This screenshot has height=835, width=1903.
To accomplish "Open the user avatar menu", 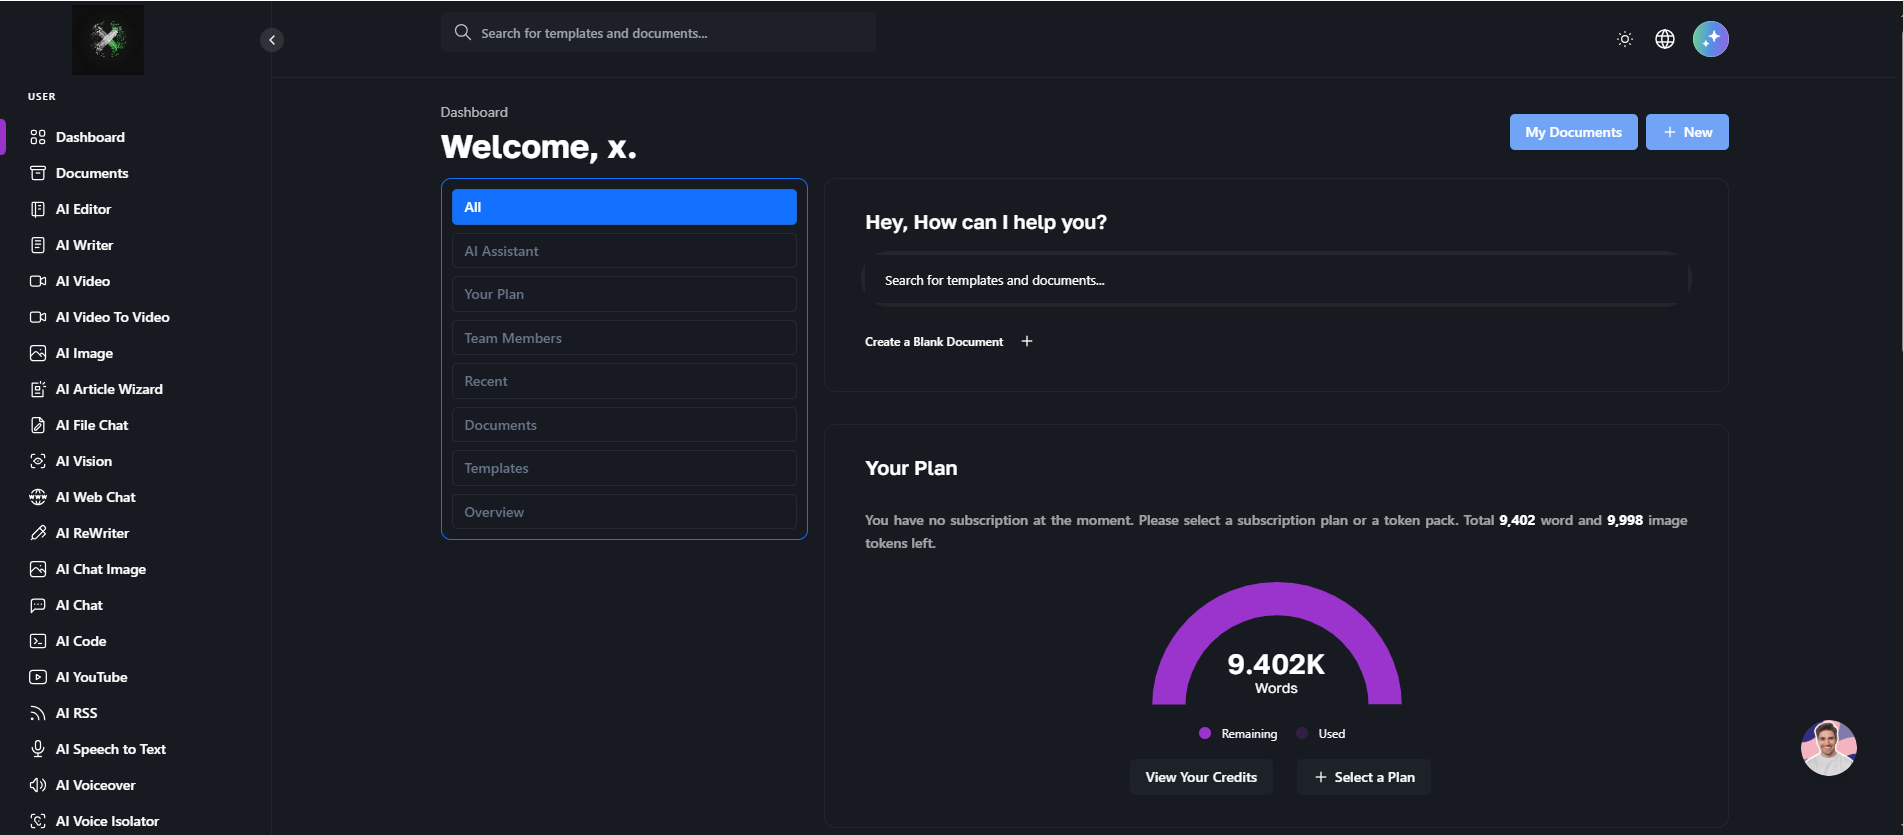I will [x=1710, y=39].
